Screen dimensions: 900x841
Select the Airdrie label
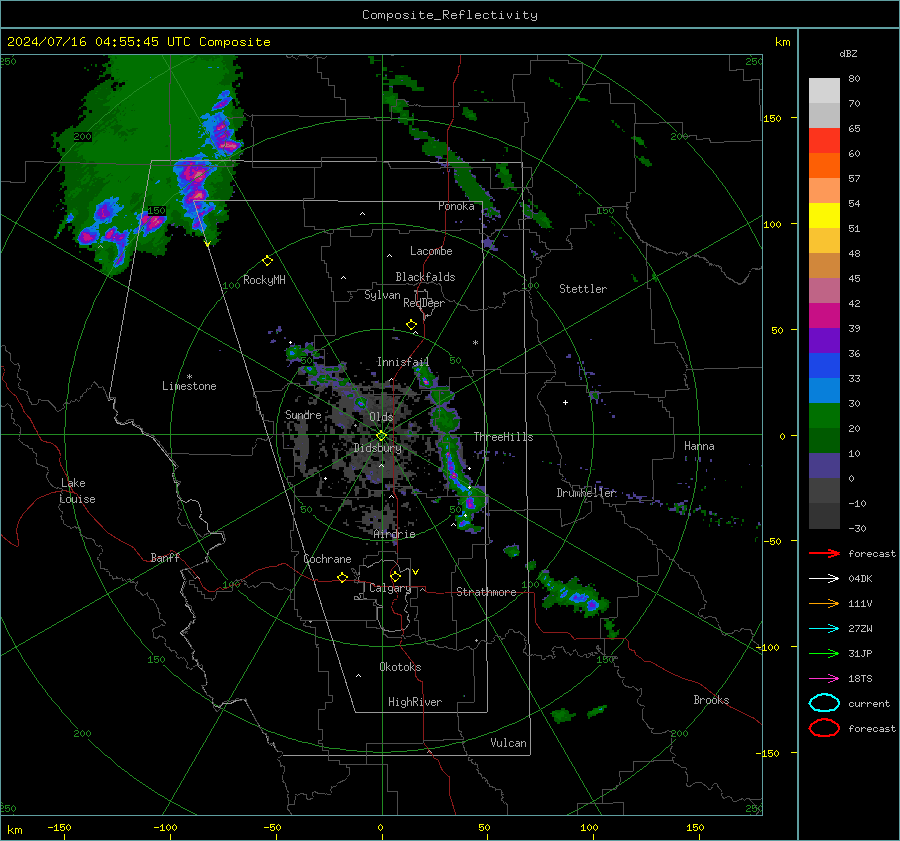point(394,534)
